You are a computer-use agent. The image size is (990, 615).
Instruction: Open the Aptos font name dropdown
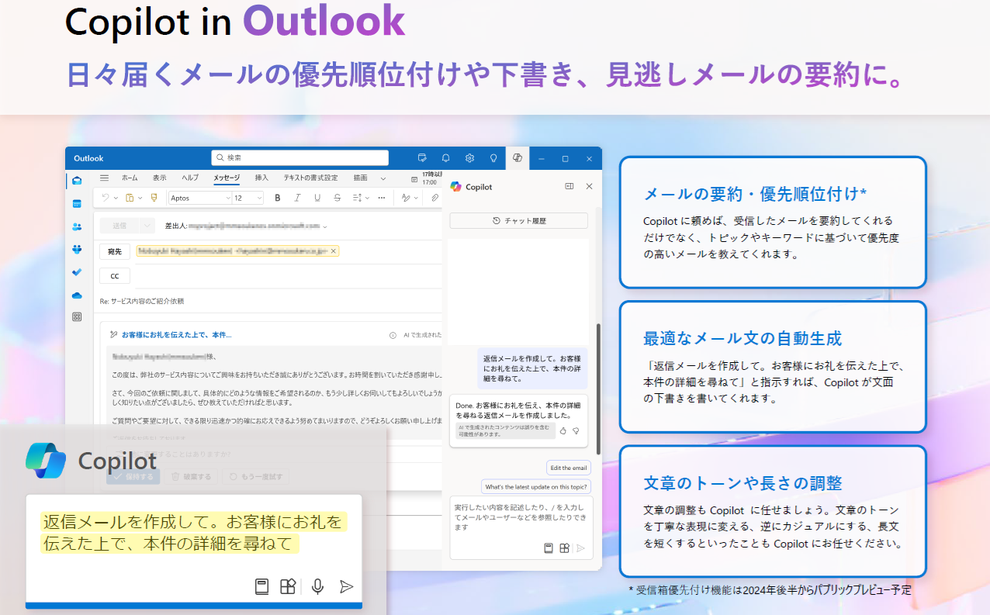pos(200,198)
